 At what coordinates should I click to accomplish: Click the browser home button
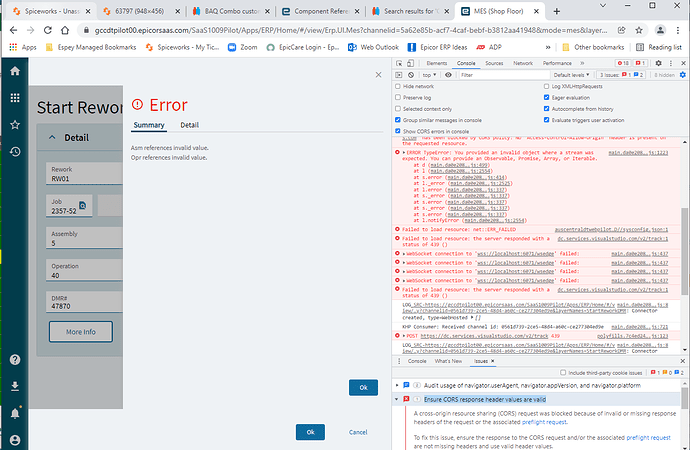65,30
